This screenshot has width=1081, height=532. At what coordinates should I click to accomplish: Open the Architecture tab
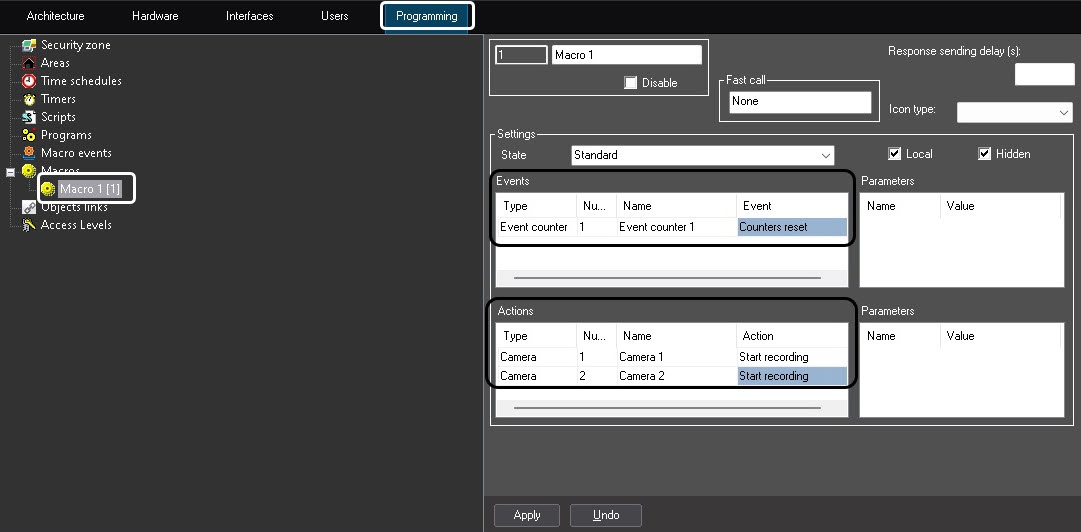coord(56,16)
